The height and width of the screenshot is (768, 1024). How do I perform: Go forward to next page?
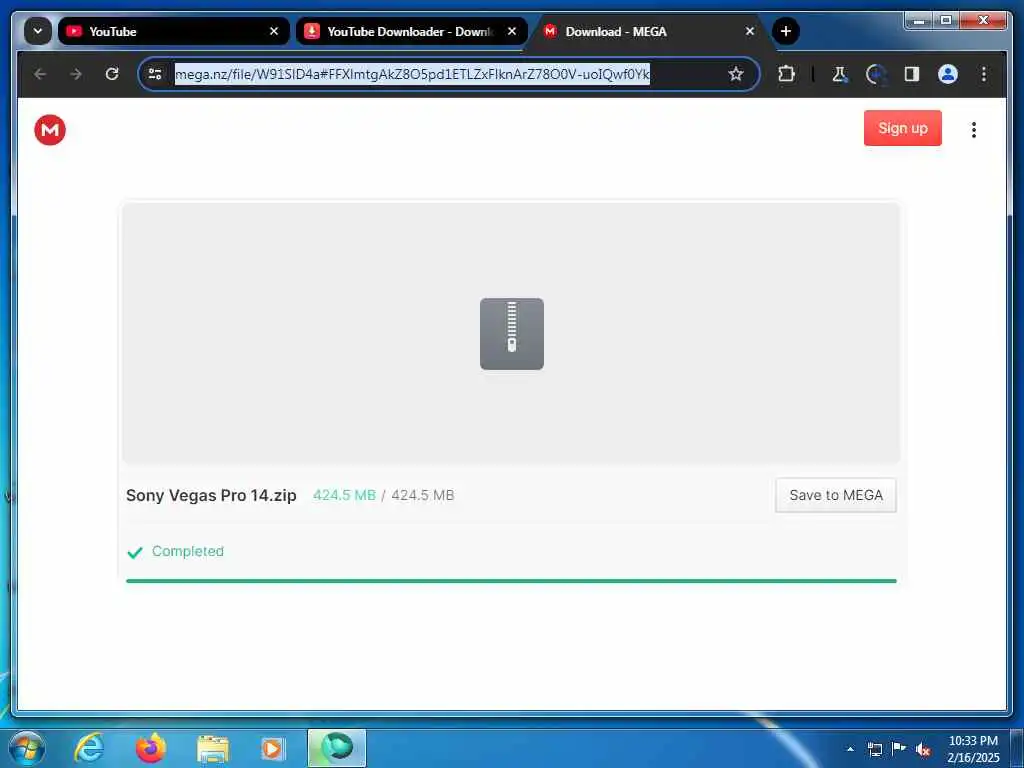(x=76, y=74)
